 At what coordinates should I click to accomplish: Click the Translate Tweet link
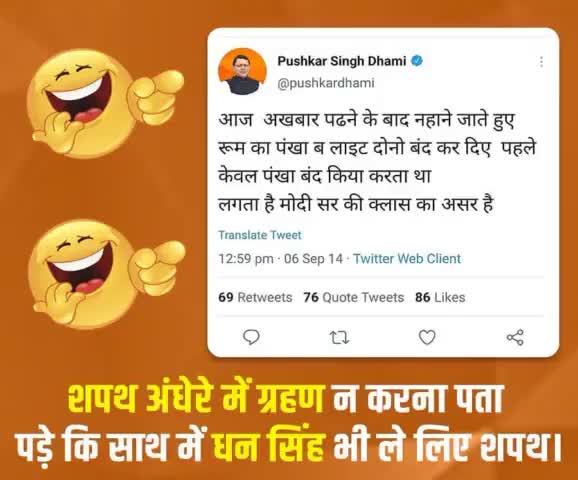point(260,235)
